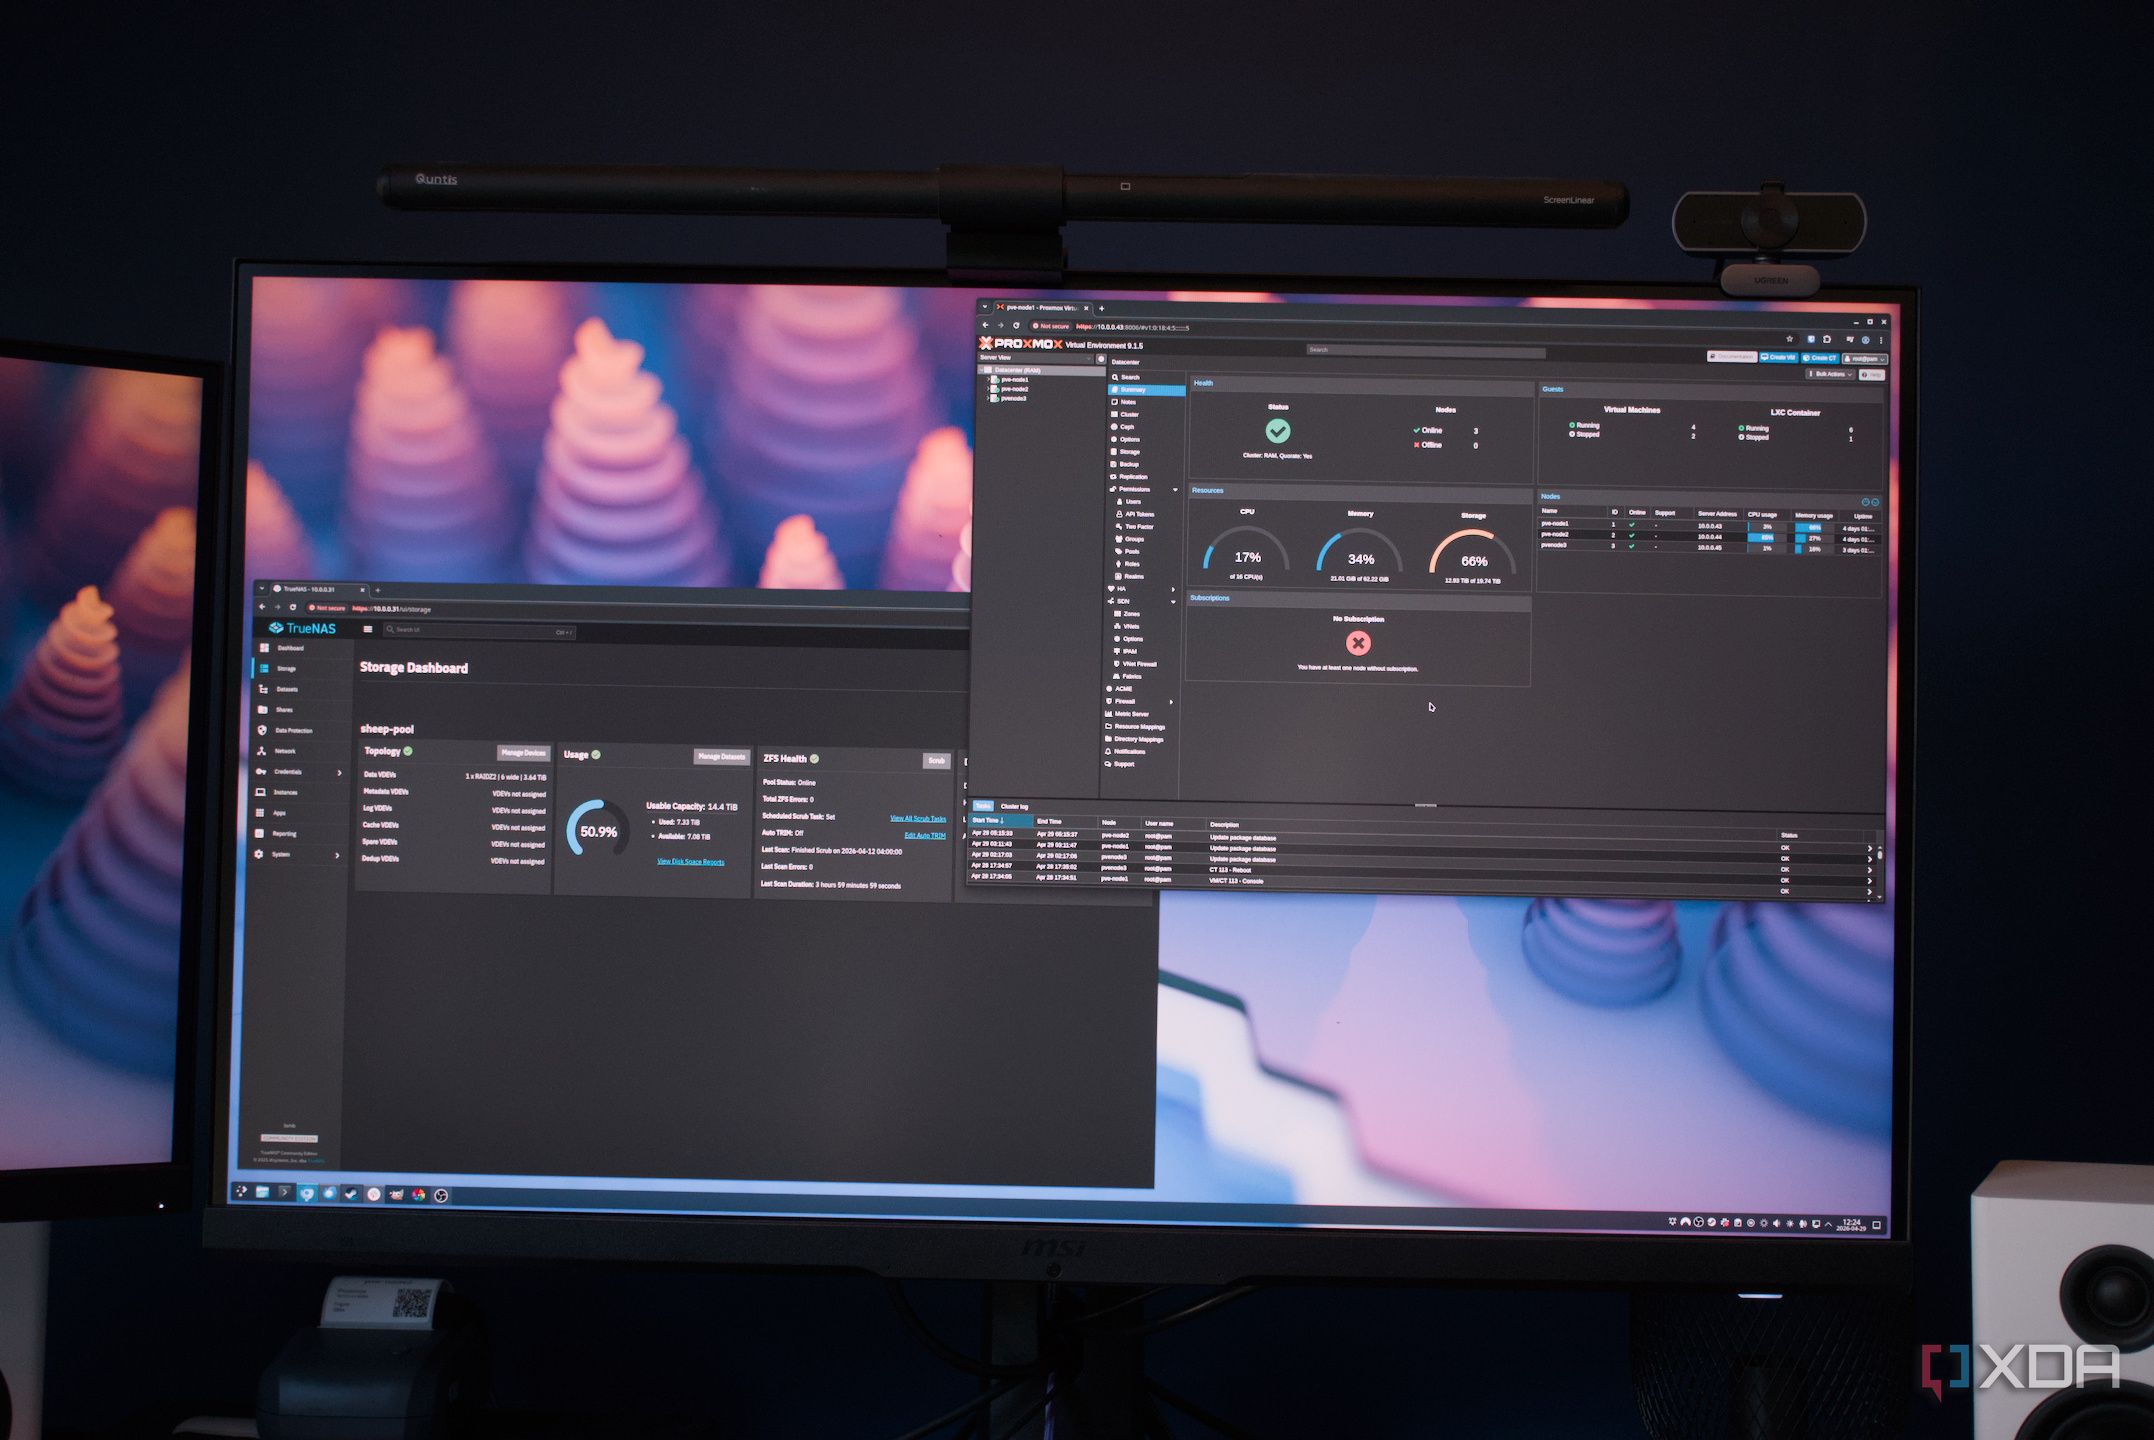Open the View Disk Space Reports link
Image resolution: width=2154 pixels, height=1440 pixels.
coord(690,861)
